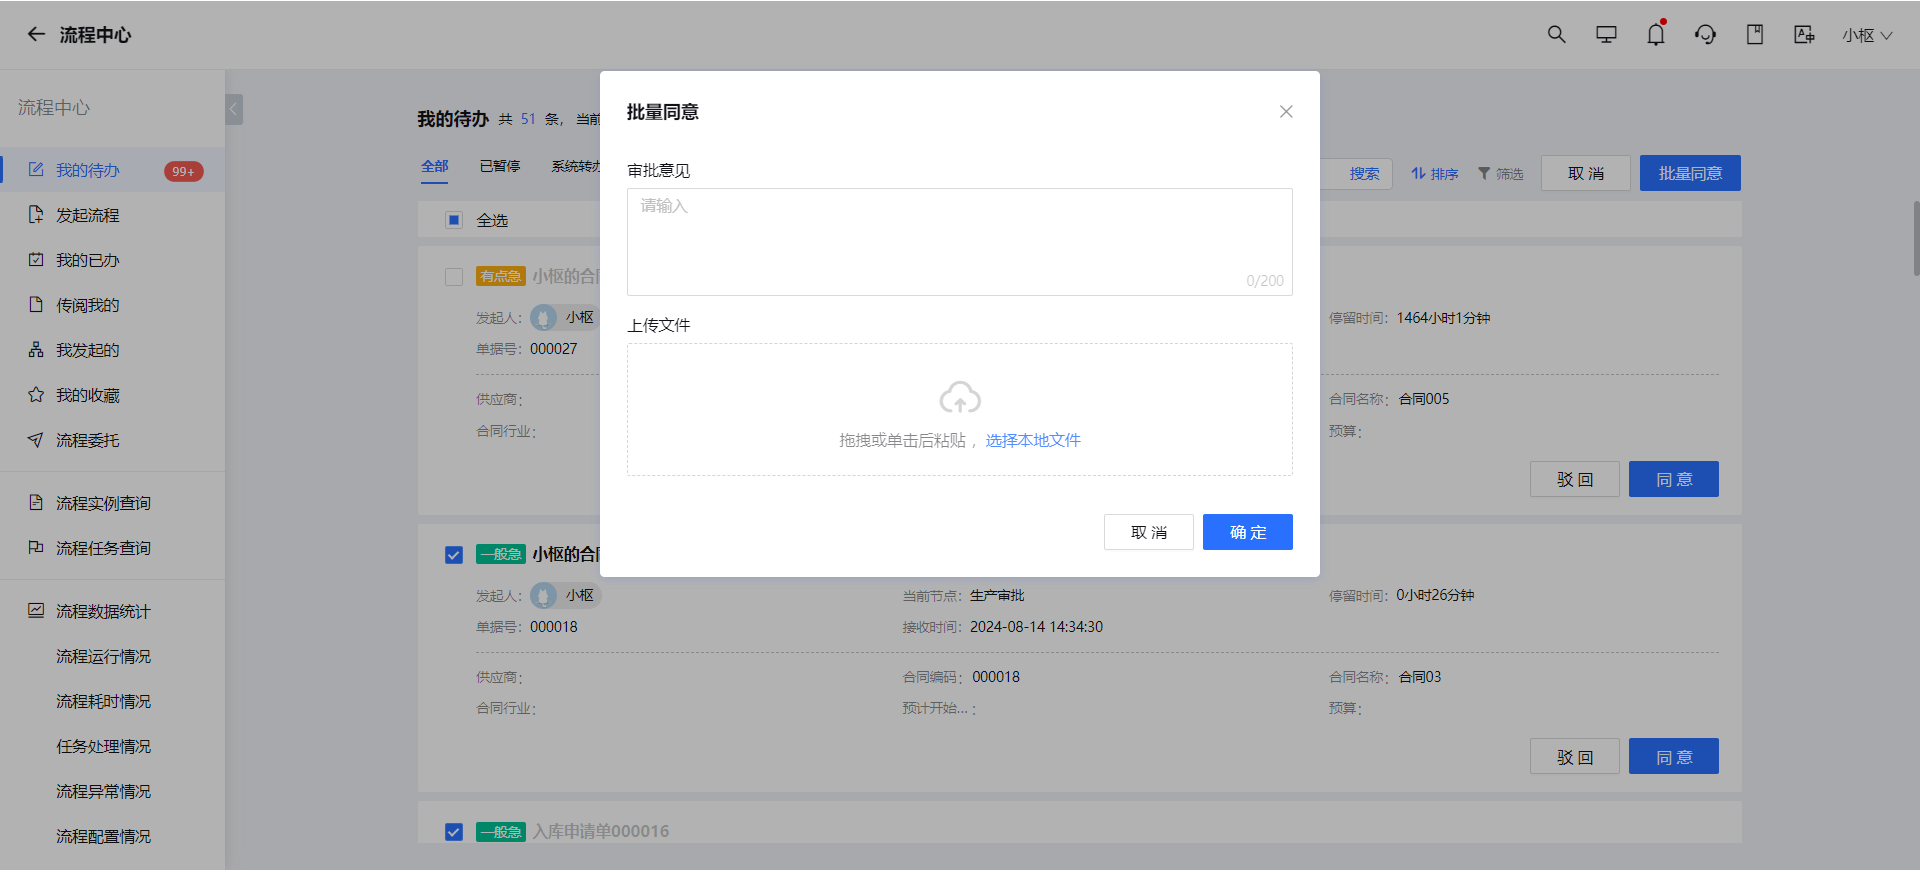This screenshot has height=870, width=1920.
Task: Click the 发起流程 document icon
Action: coord(36,214)
